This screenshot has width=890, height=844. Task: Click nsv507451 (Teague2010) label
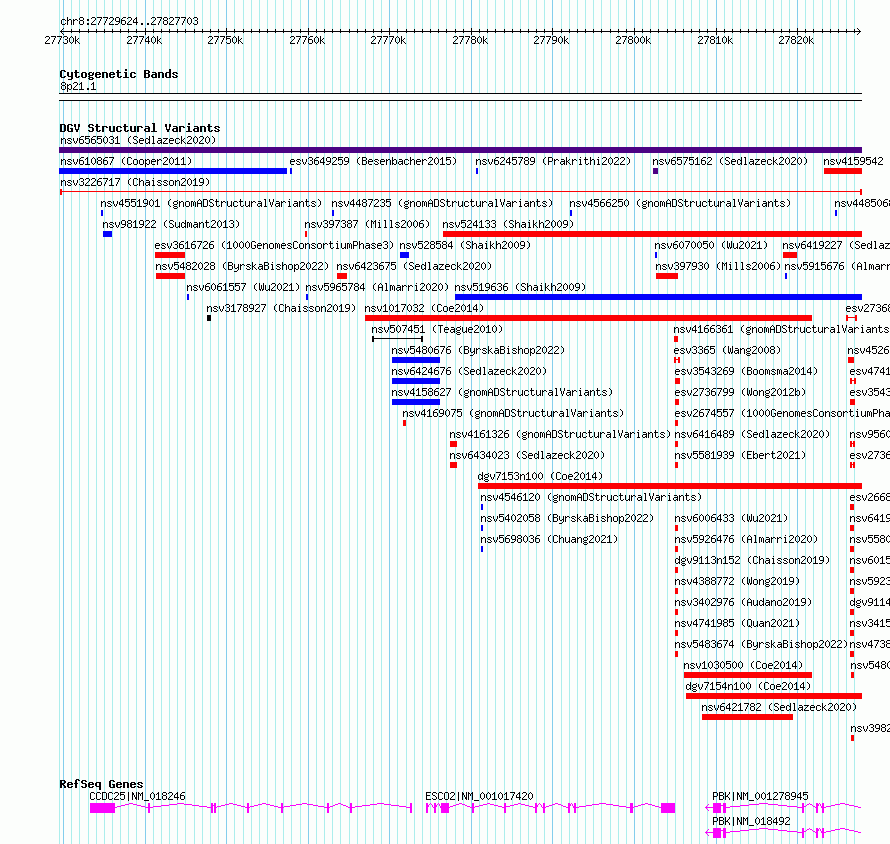[437, 329]
